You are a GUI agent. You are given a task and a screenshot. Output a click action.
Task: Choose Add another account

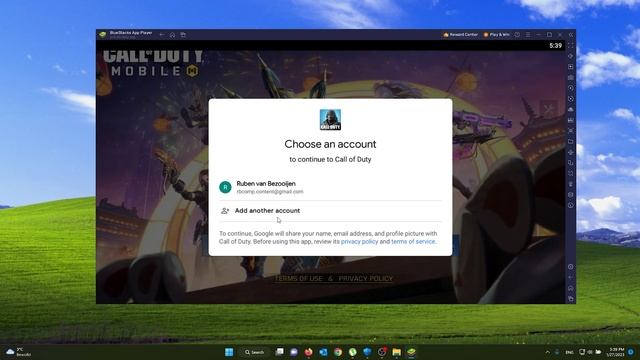click(x=330, y=211)
